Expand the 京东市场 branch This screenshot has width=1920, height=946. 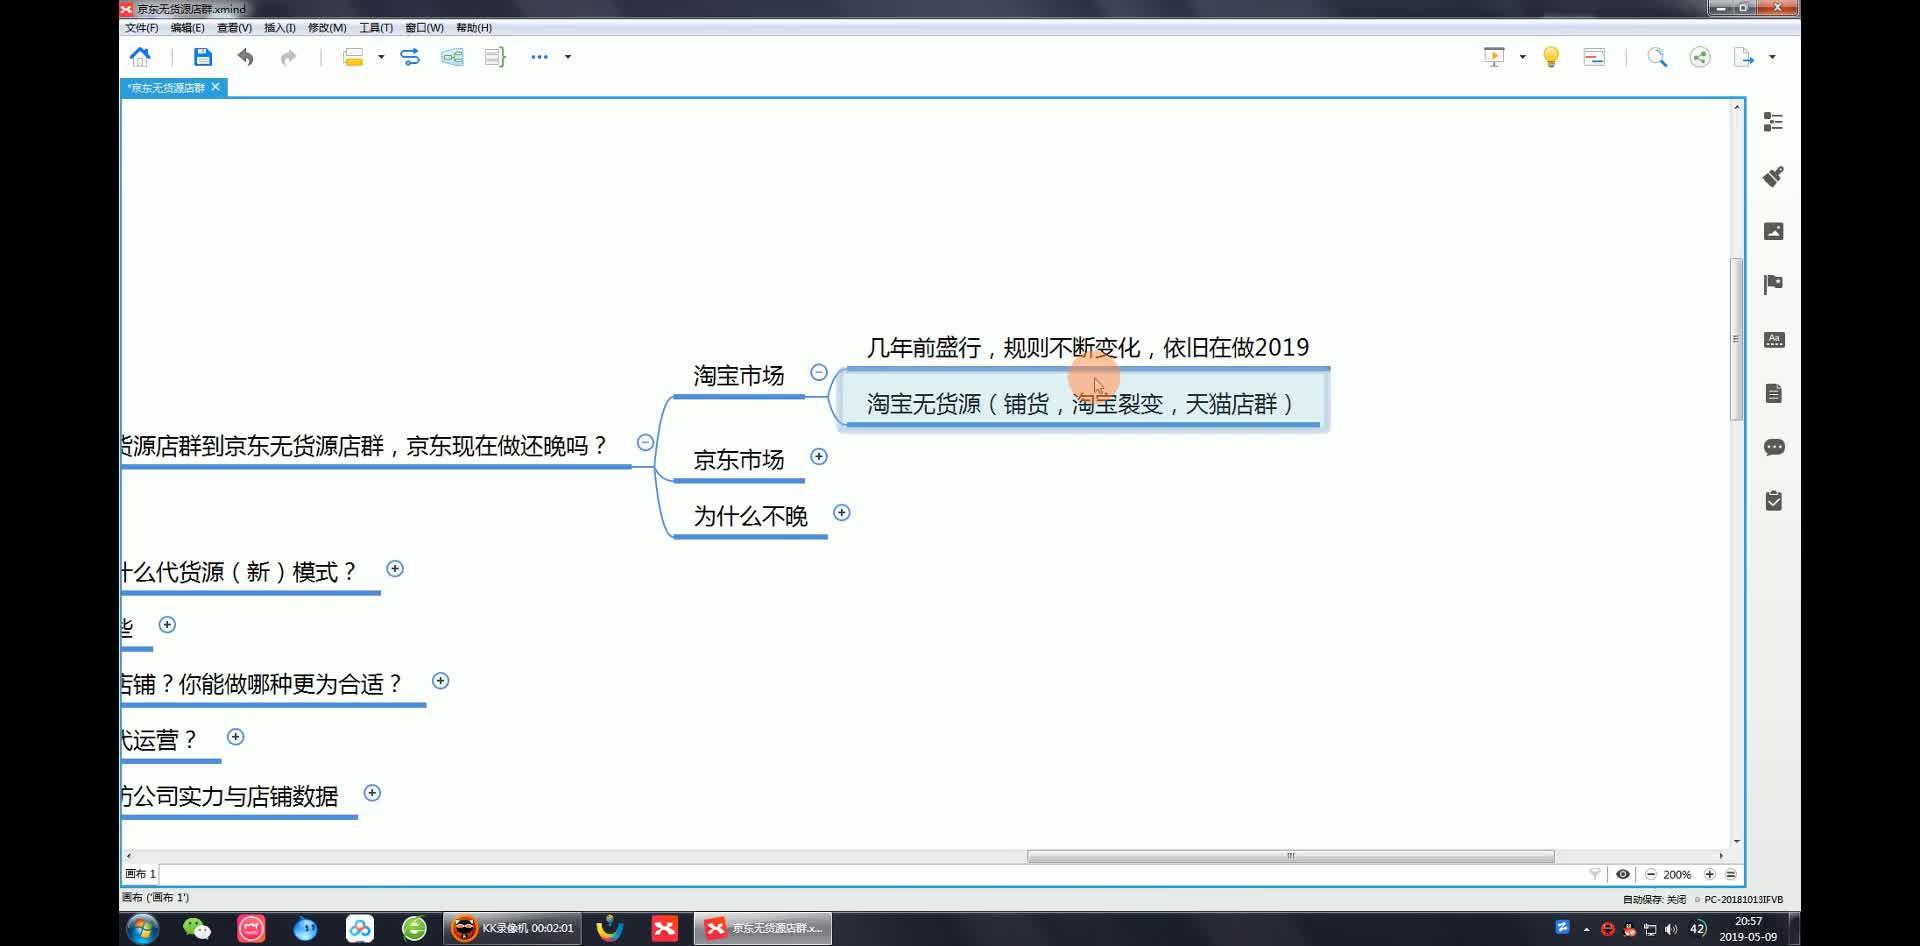pyautogui.click(x=819, y=456)
